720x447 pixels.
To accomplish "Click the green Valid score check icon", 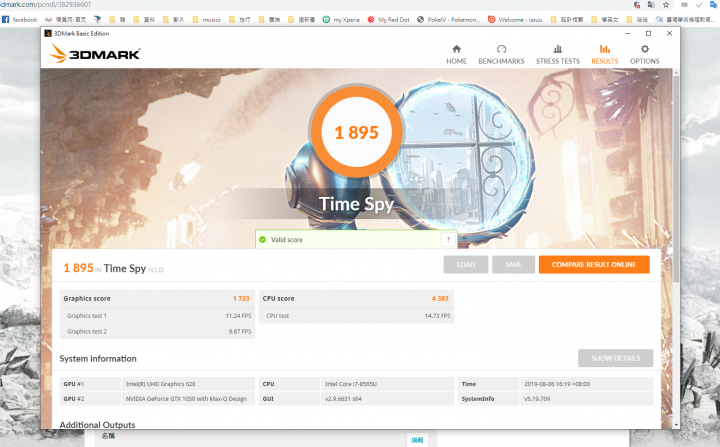I will pos(262,239).
